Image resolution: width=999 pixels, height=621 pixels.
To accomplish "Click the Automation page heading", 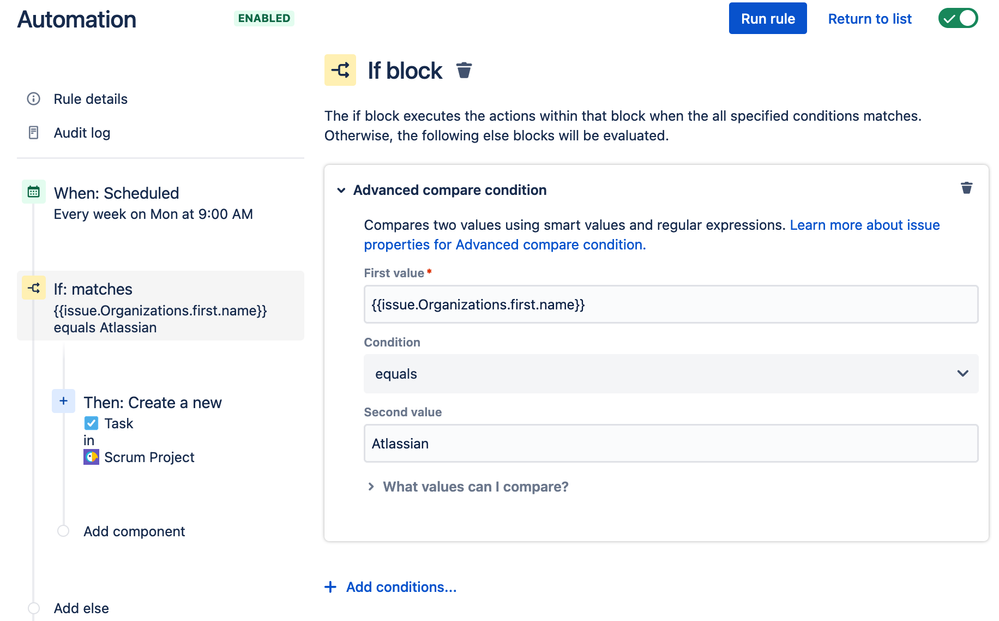I will pyautogui.click(x=76, y=19).
